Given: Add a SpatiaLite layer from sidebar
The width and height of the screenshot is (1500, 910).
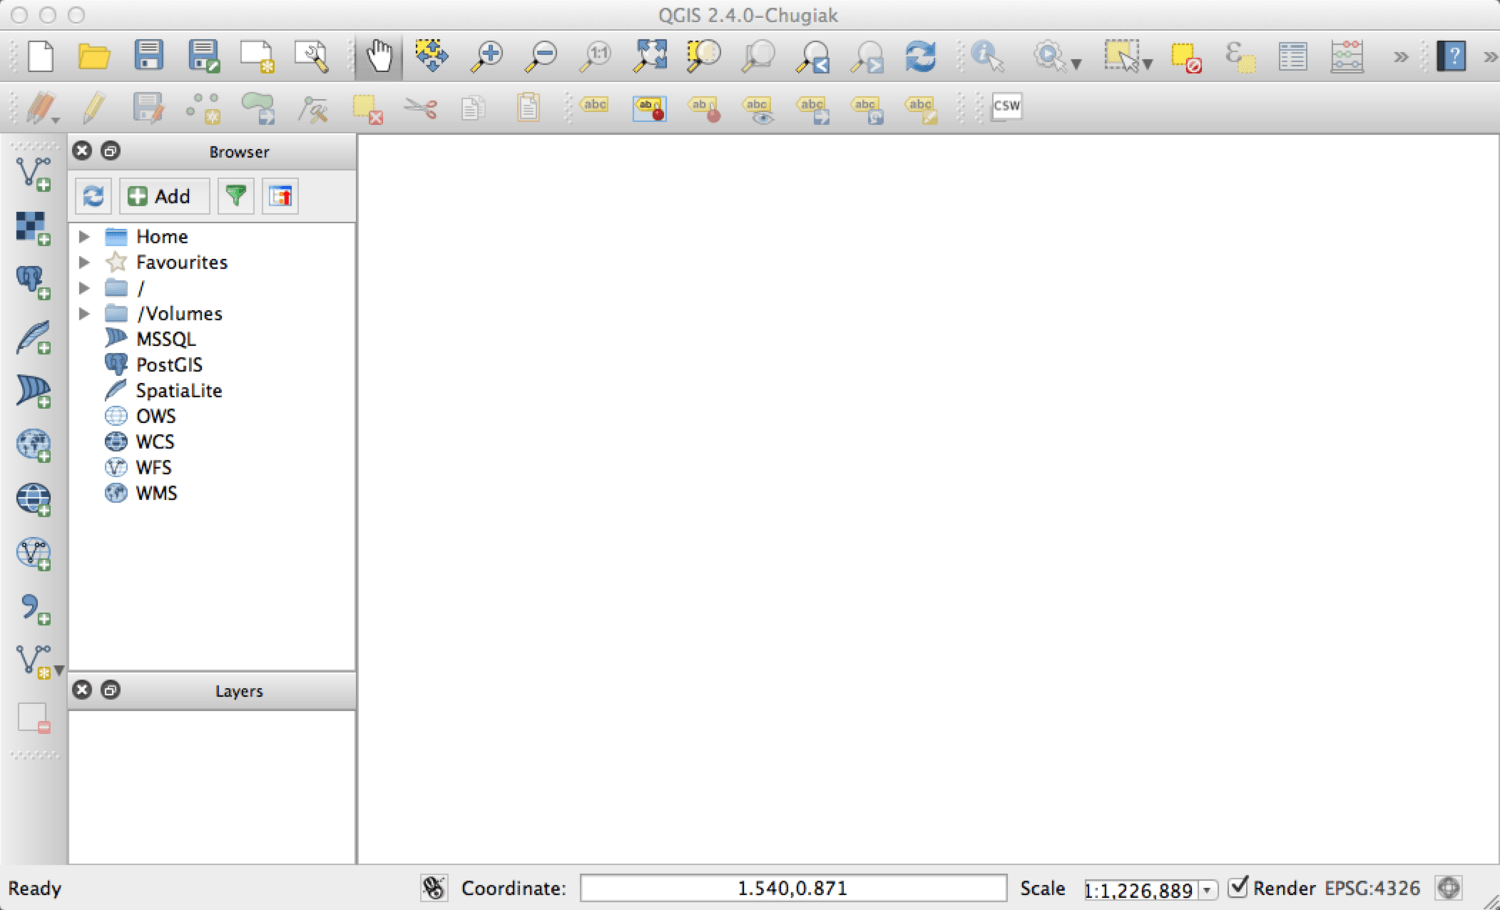Looking at the screenshot, I should pos(34,337).
